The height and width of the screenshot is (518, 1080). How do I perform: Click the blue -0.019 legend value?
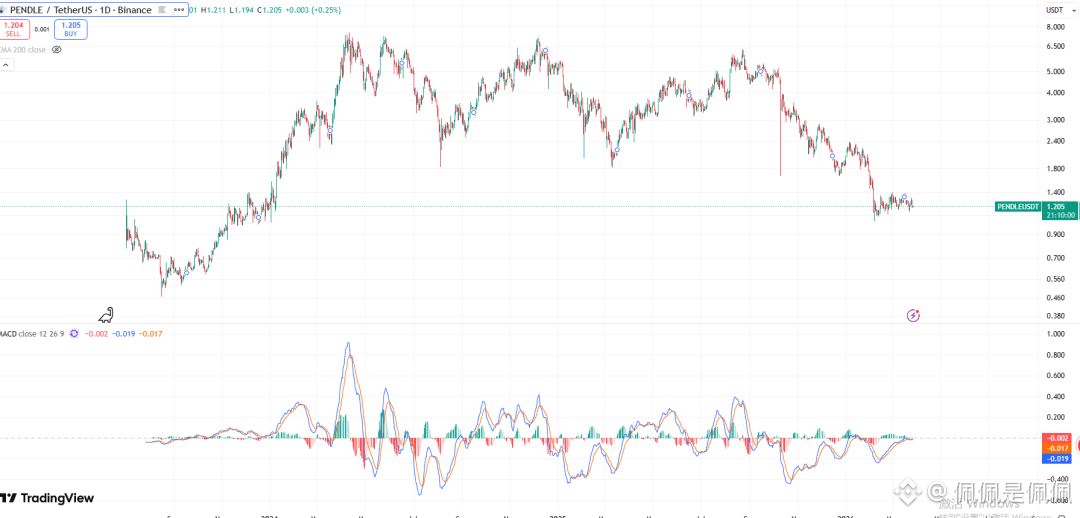click(123, 333)
